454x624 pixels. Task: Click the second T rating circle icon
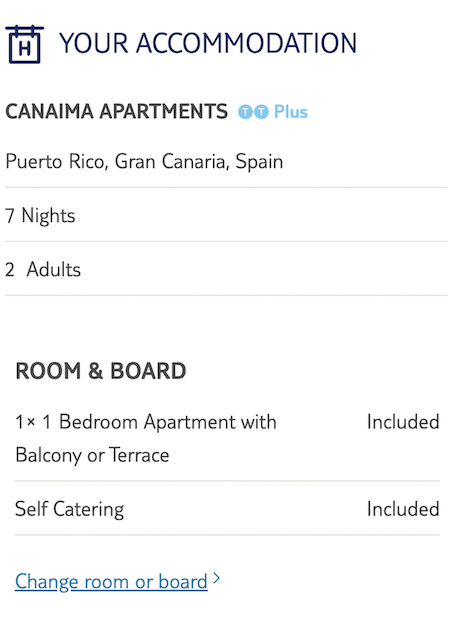(x=261, y=112)
